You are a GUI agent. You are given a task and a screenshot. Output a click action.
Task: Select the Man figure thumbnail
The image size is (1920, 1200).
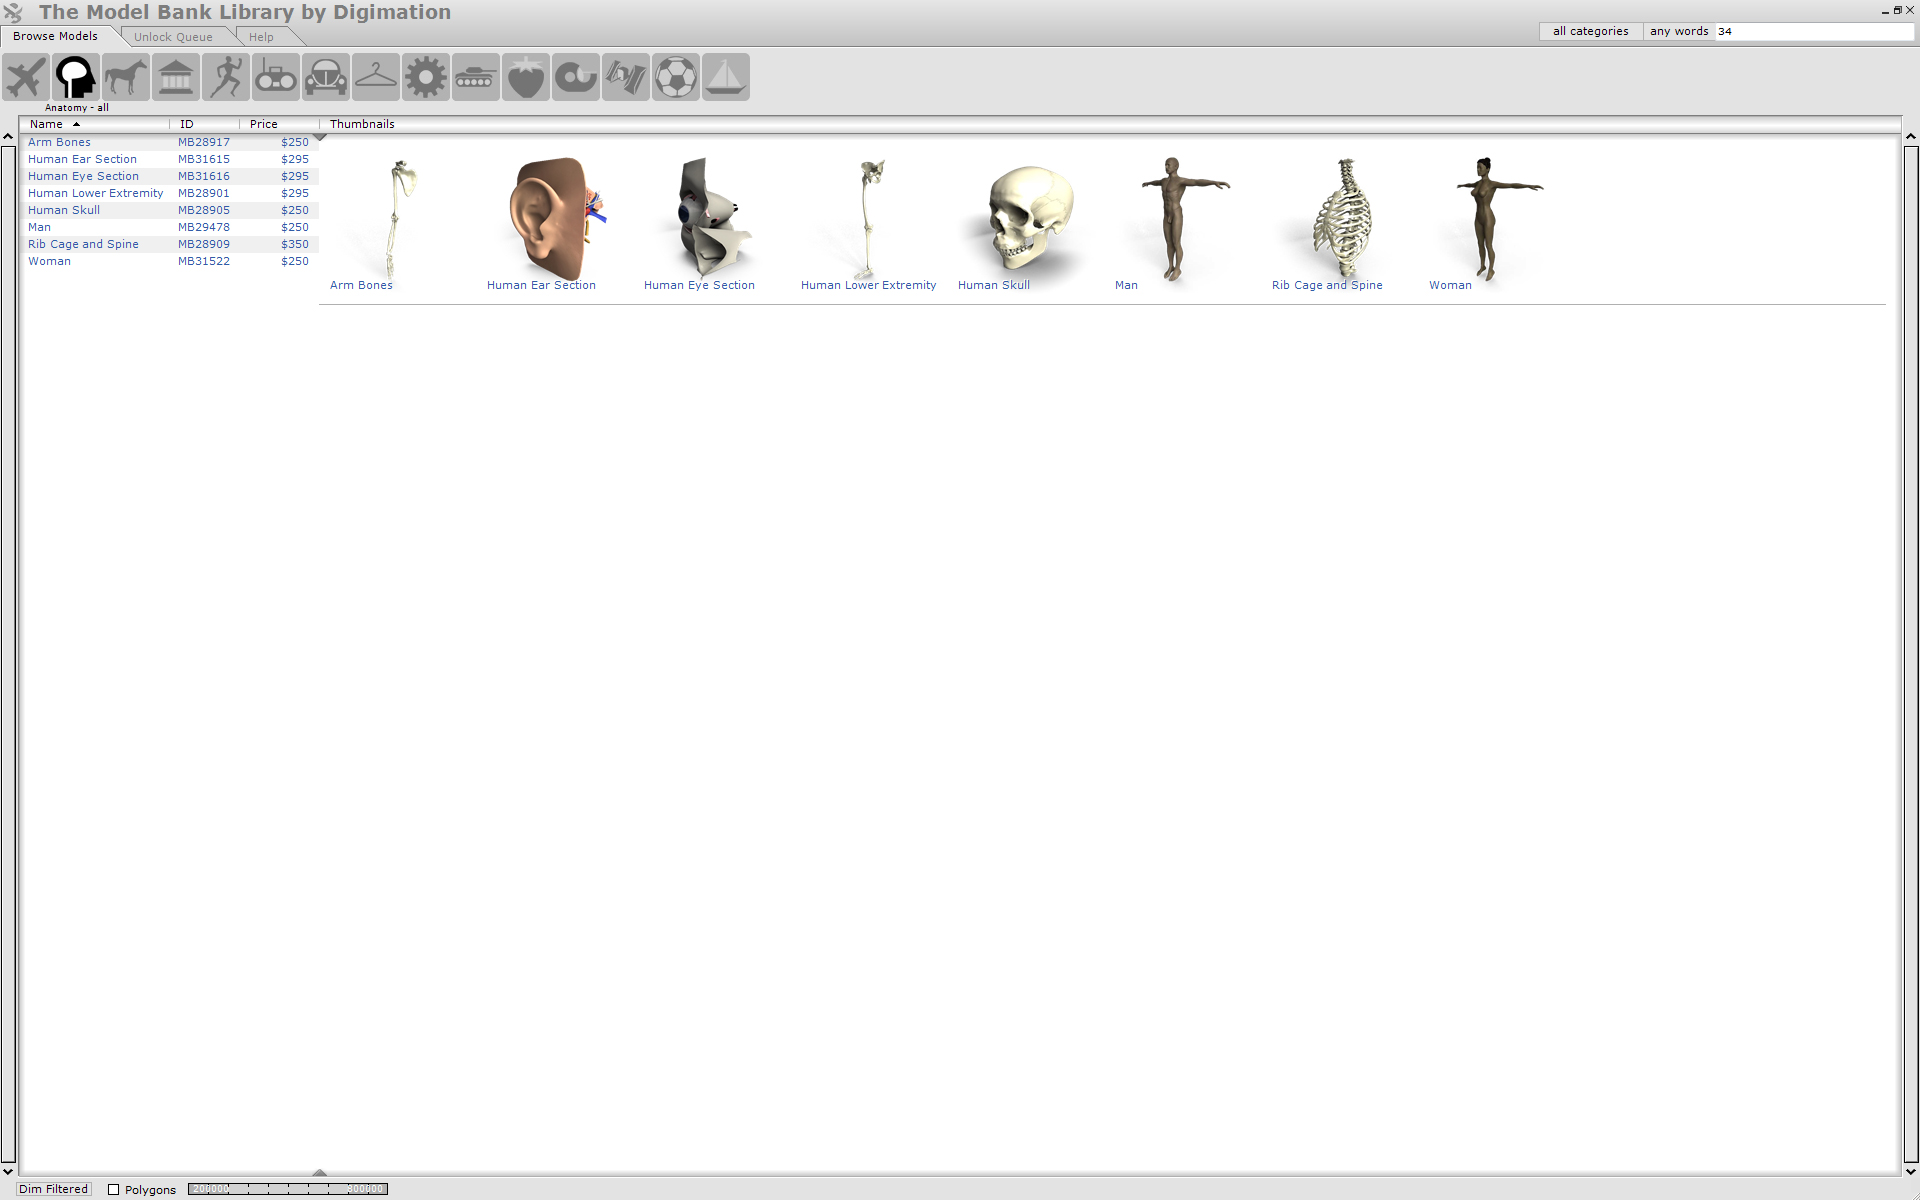[x=1185, y=218]
